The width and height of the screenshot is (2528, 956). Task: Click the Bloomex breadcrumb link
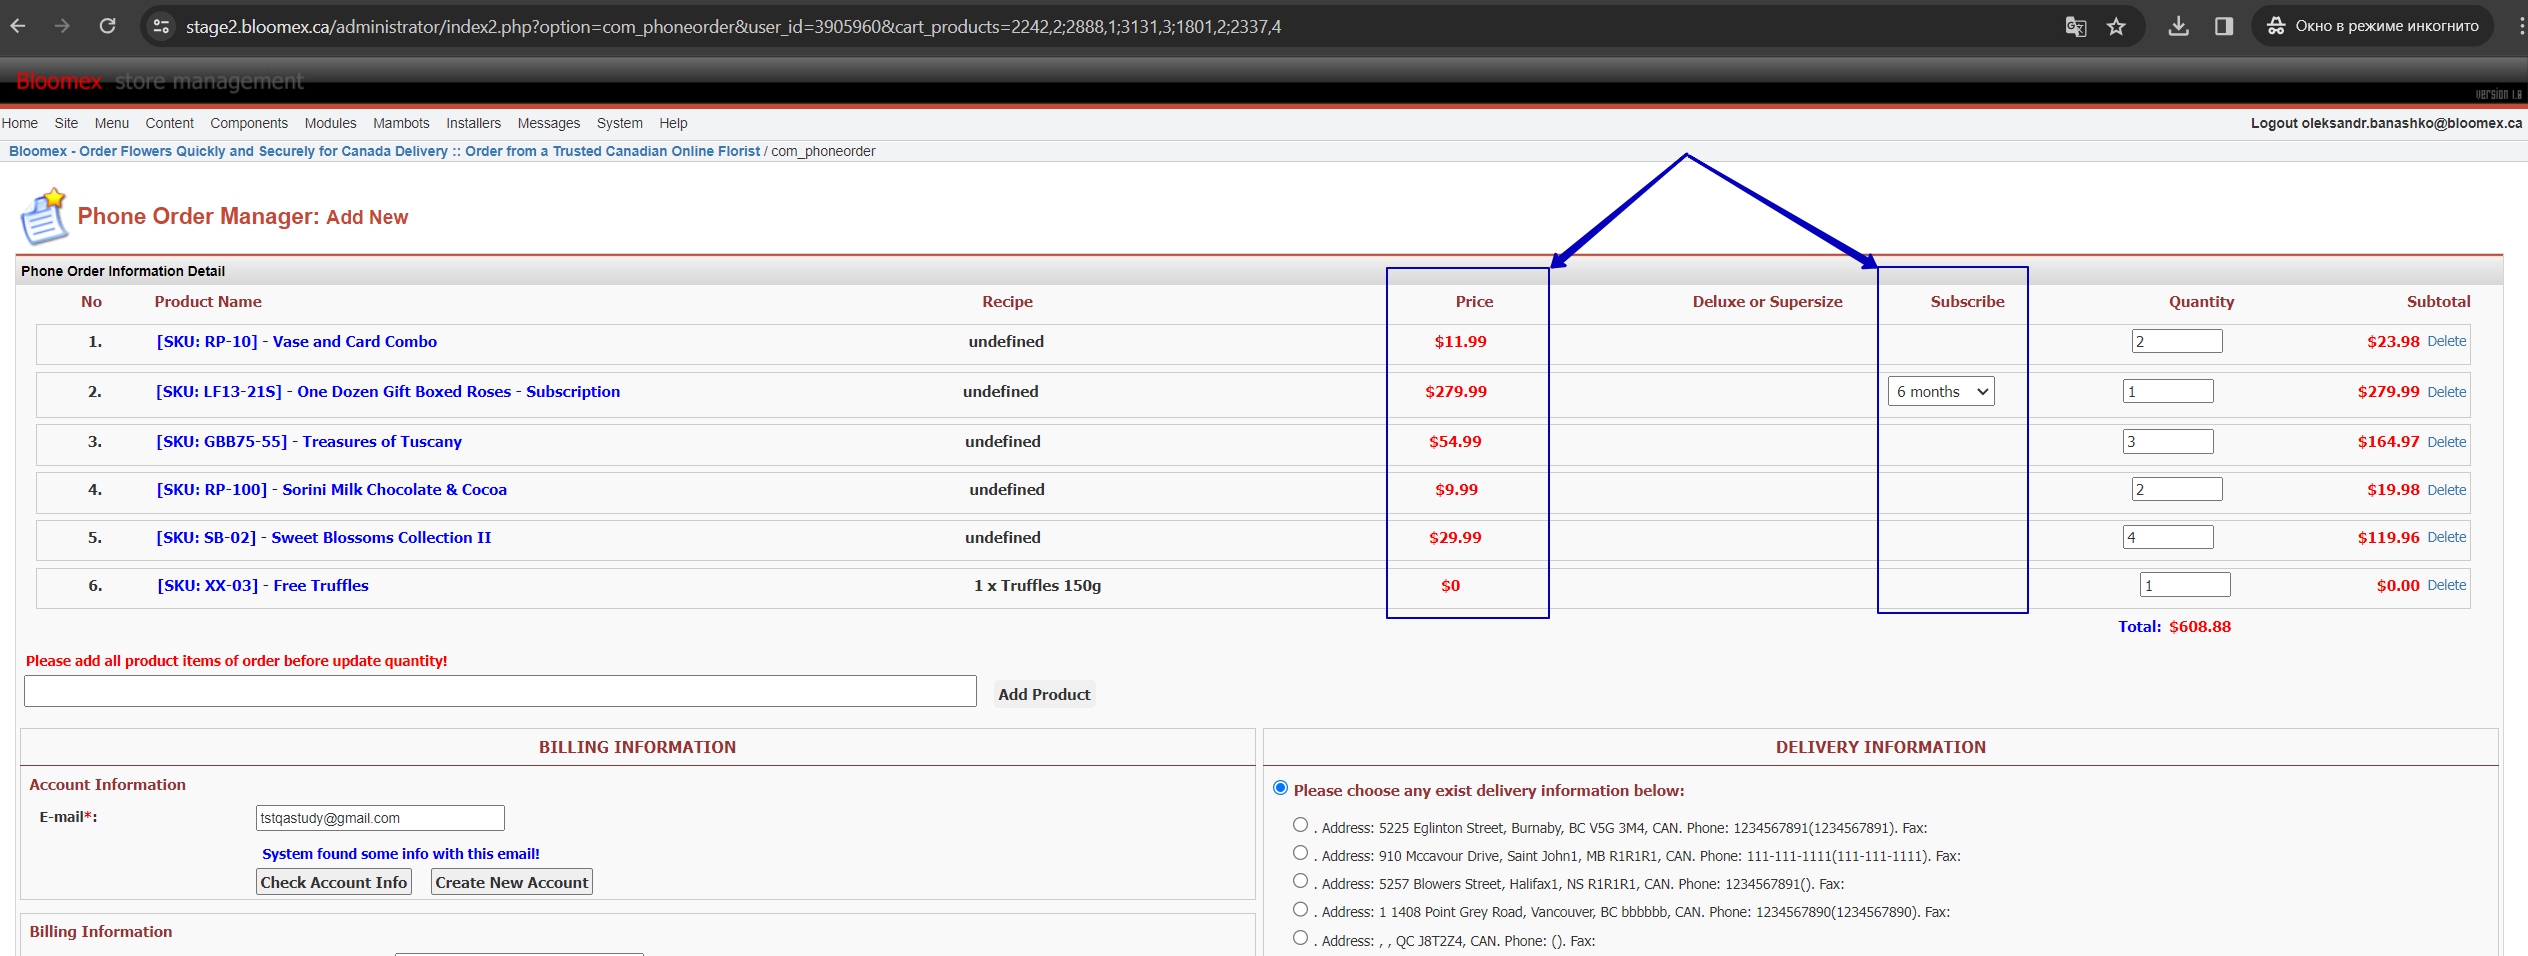(x=384, y=151)
